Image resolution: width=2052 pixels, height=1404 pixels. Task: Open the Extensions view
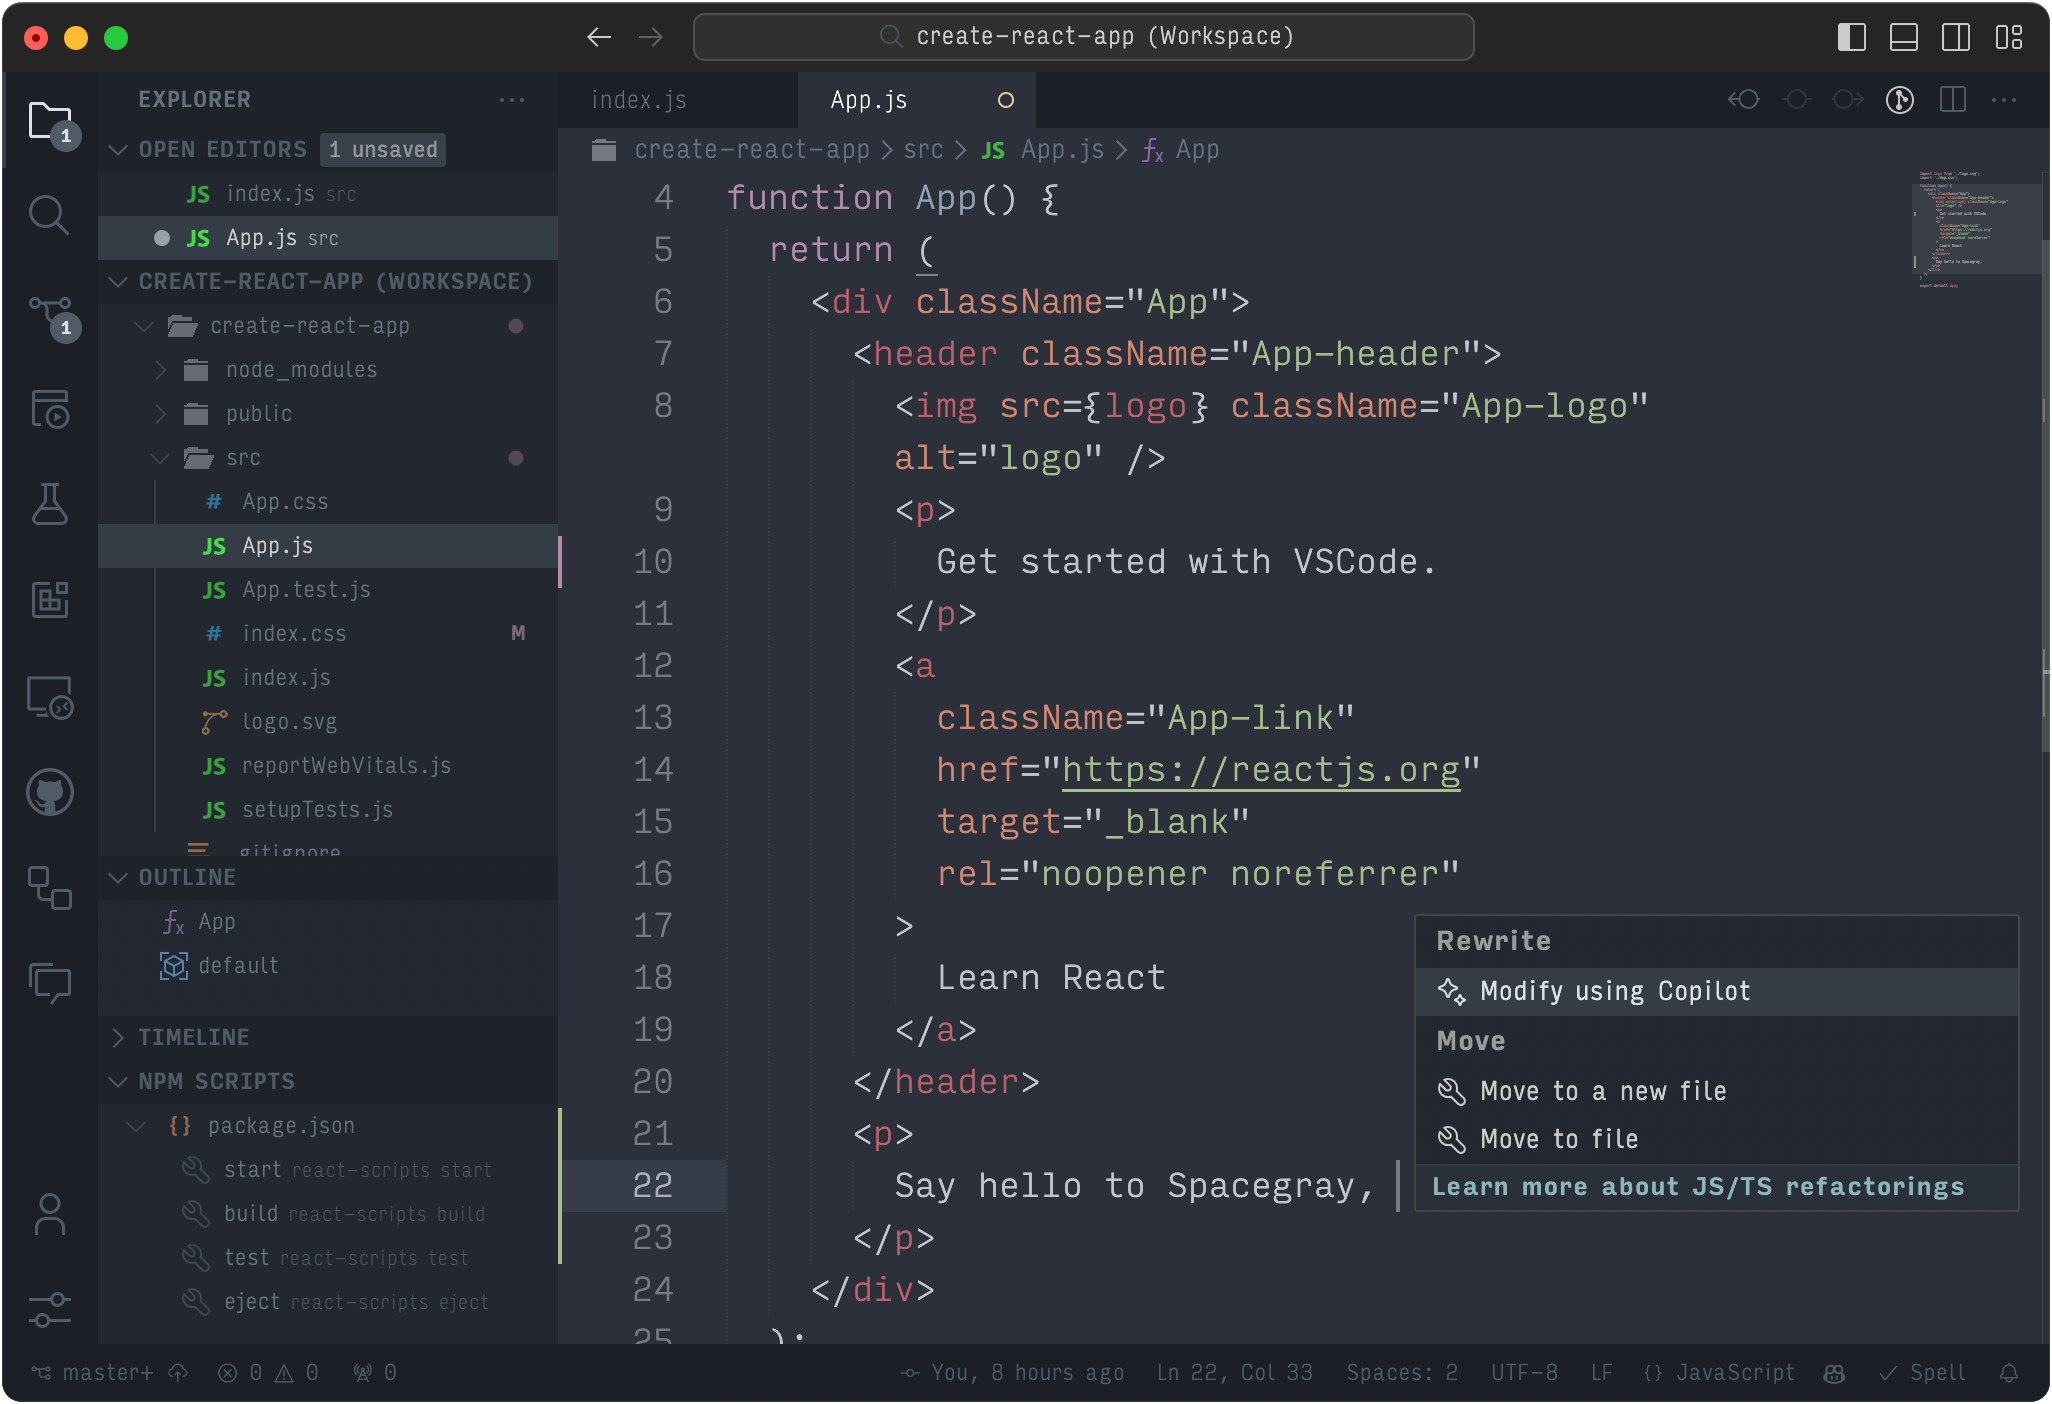(49, 600)
